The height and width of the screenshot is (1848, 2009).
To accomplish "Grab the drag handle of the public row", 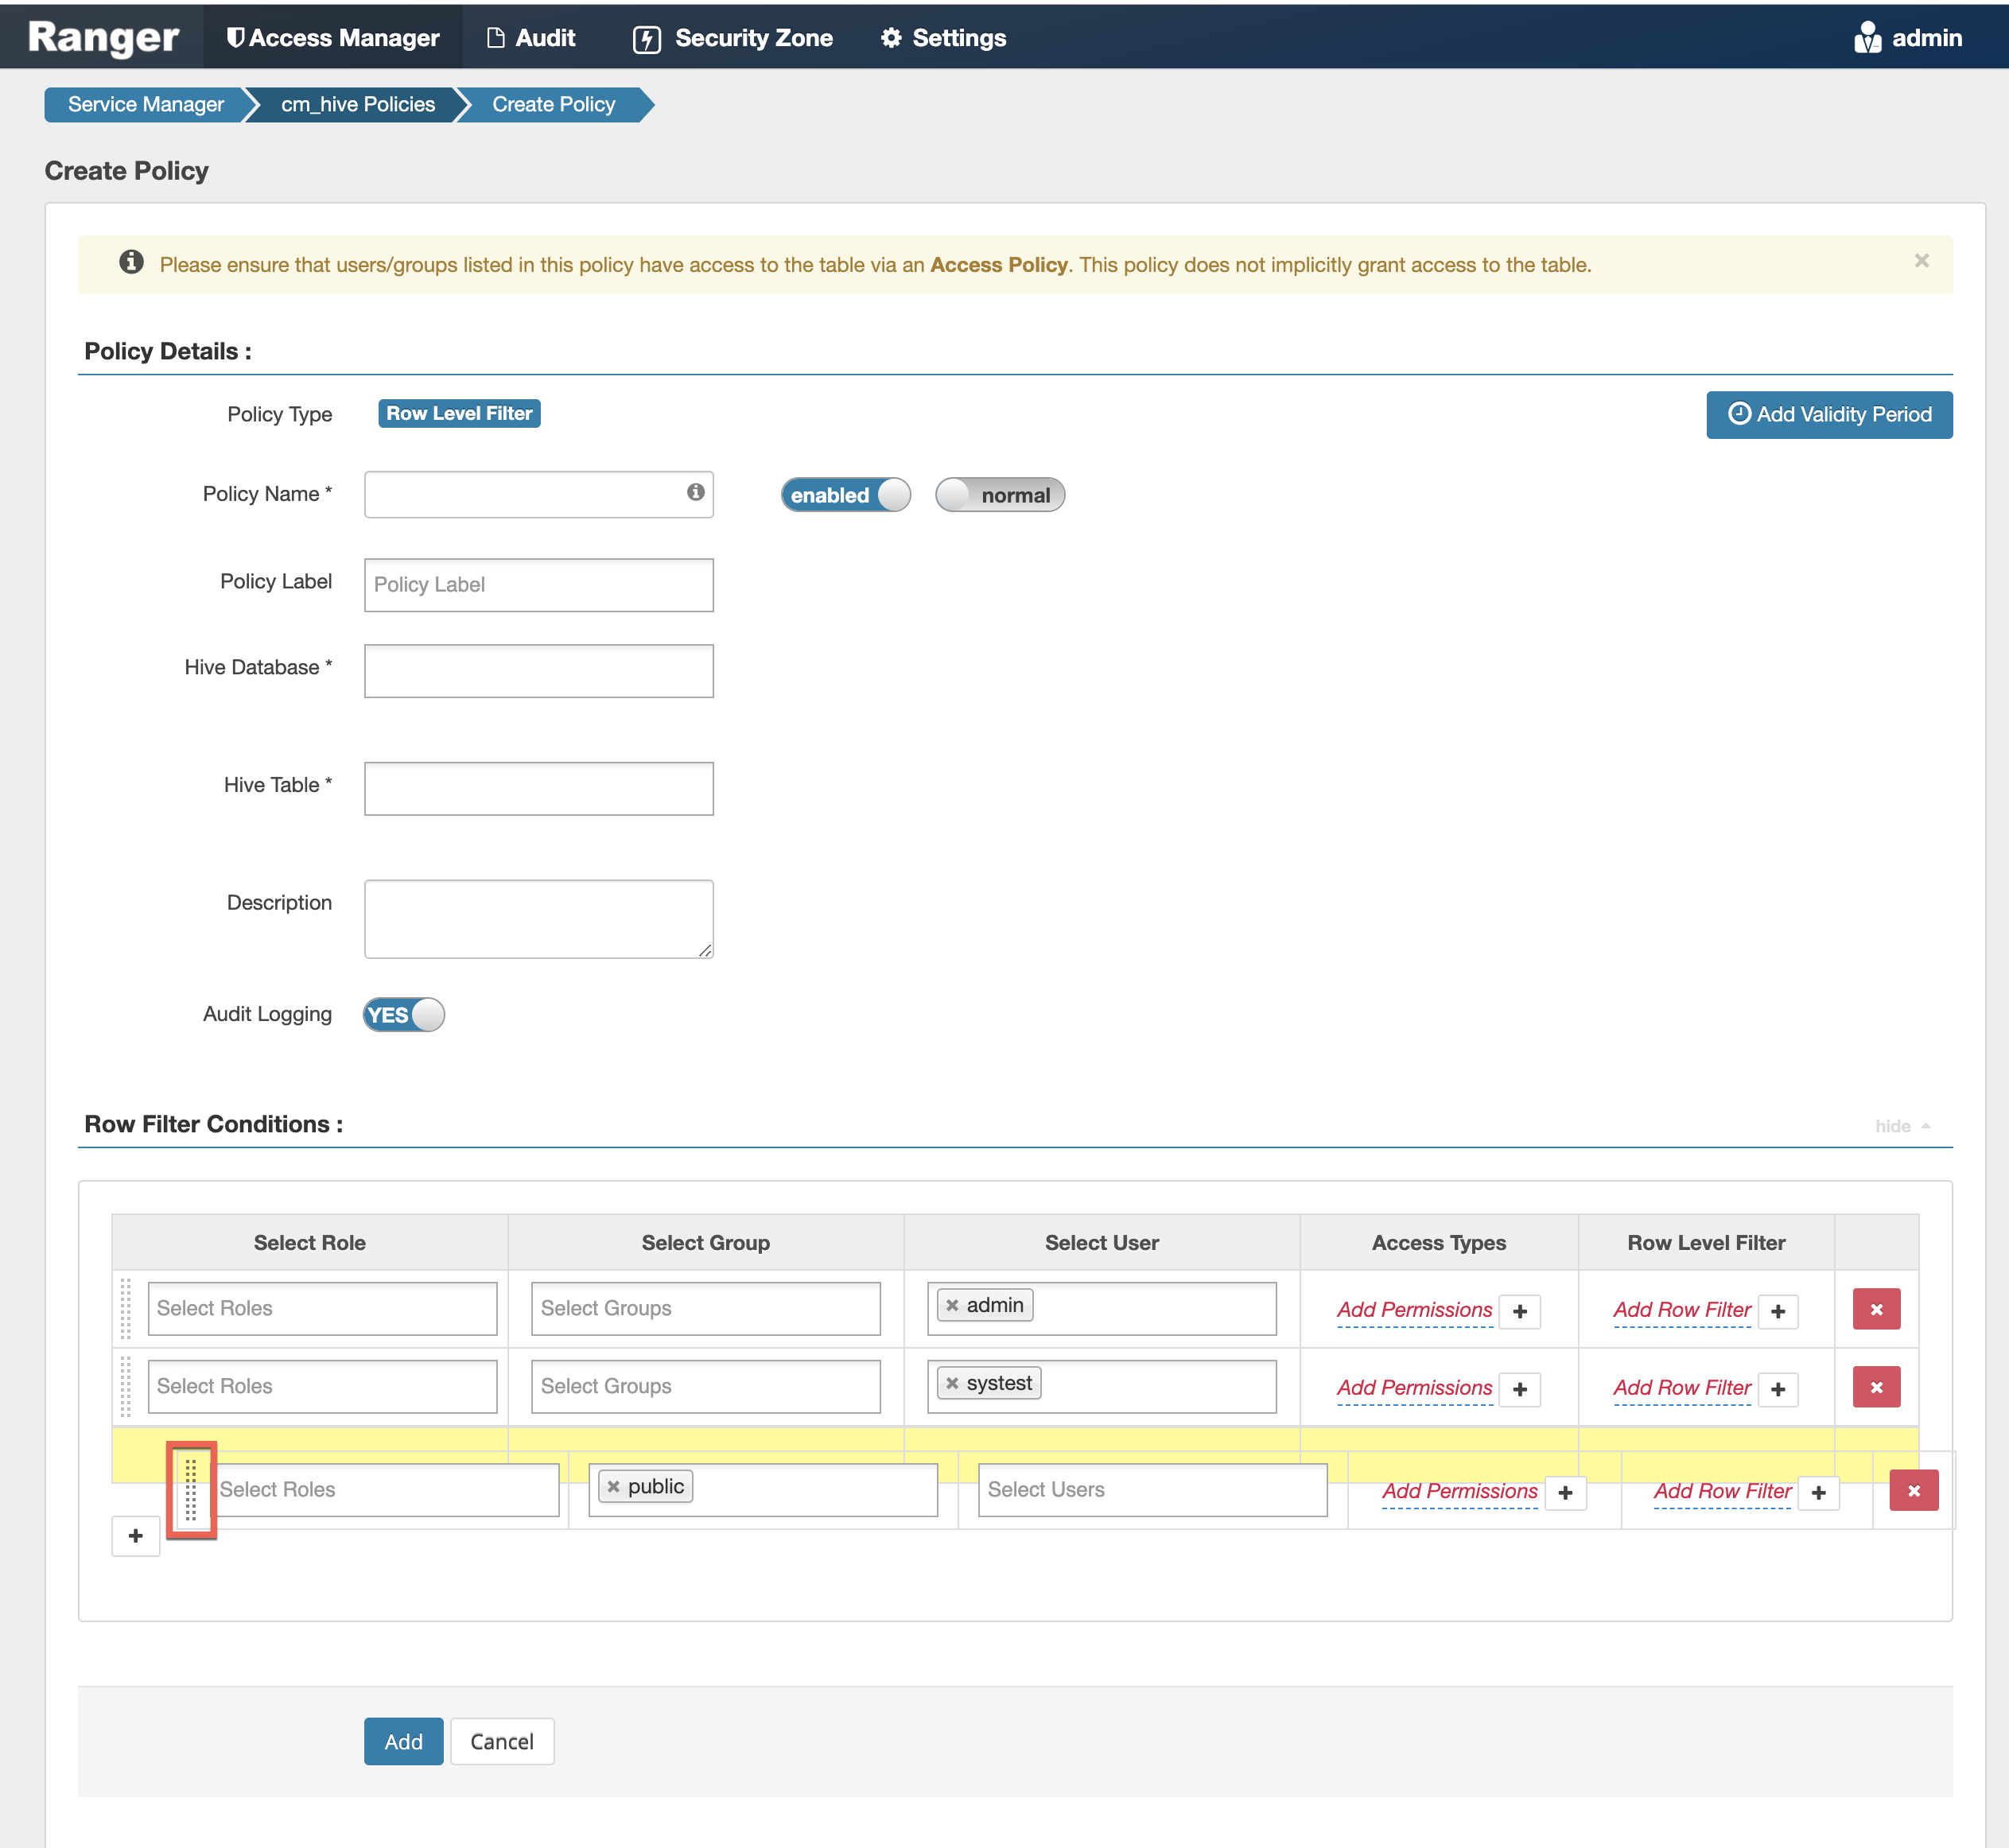I will [190, 1489].
